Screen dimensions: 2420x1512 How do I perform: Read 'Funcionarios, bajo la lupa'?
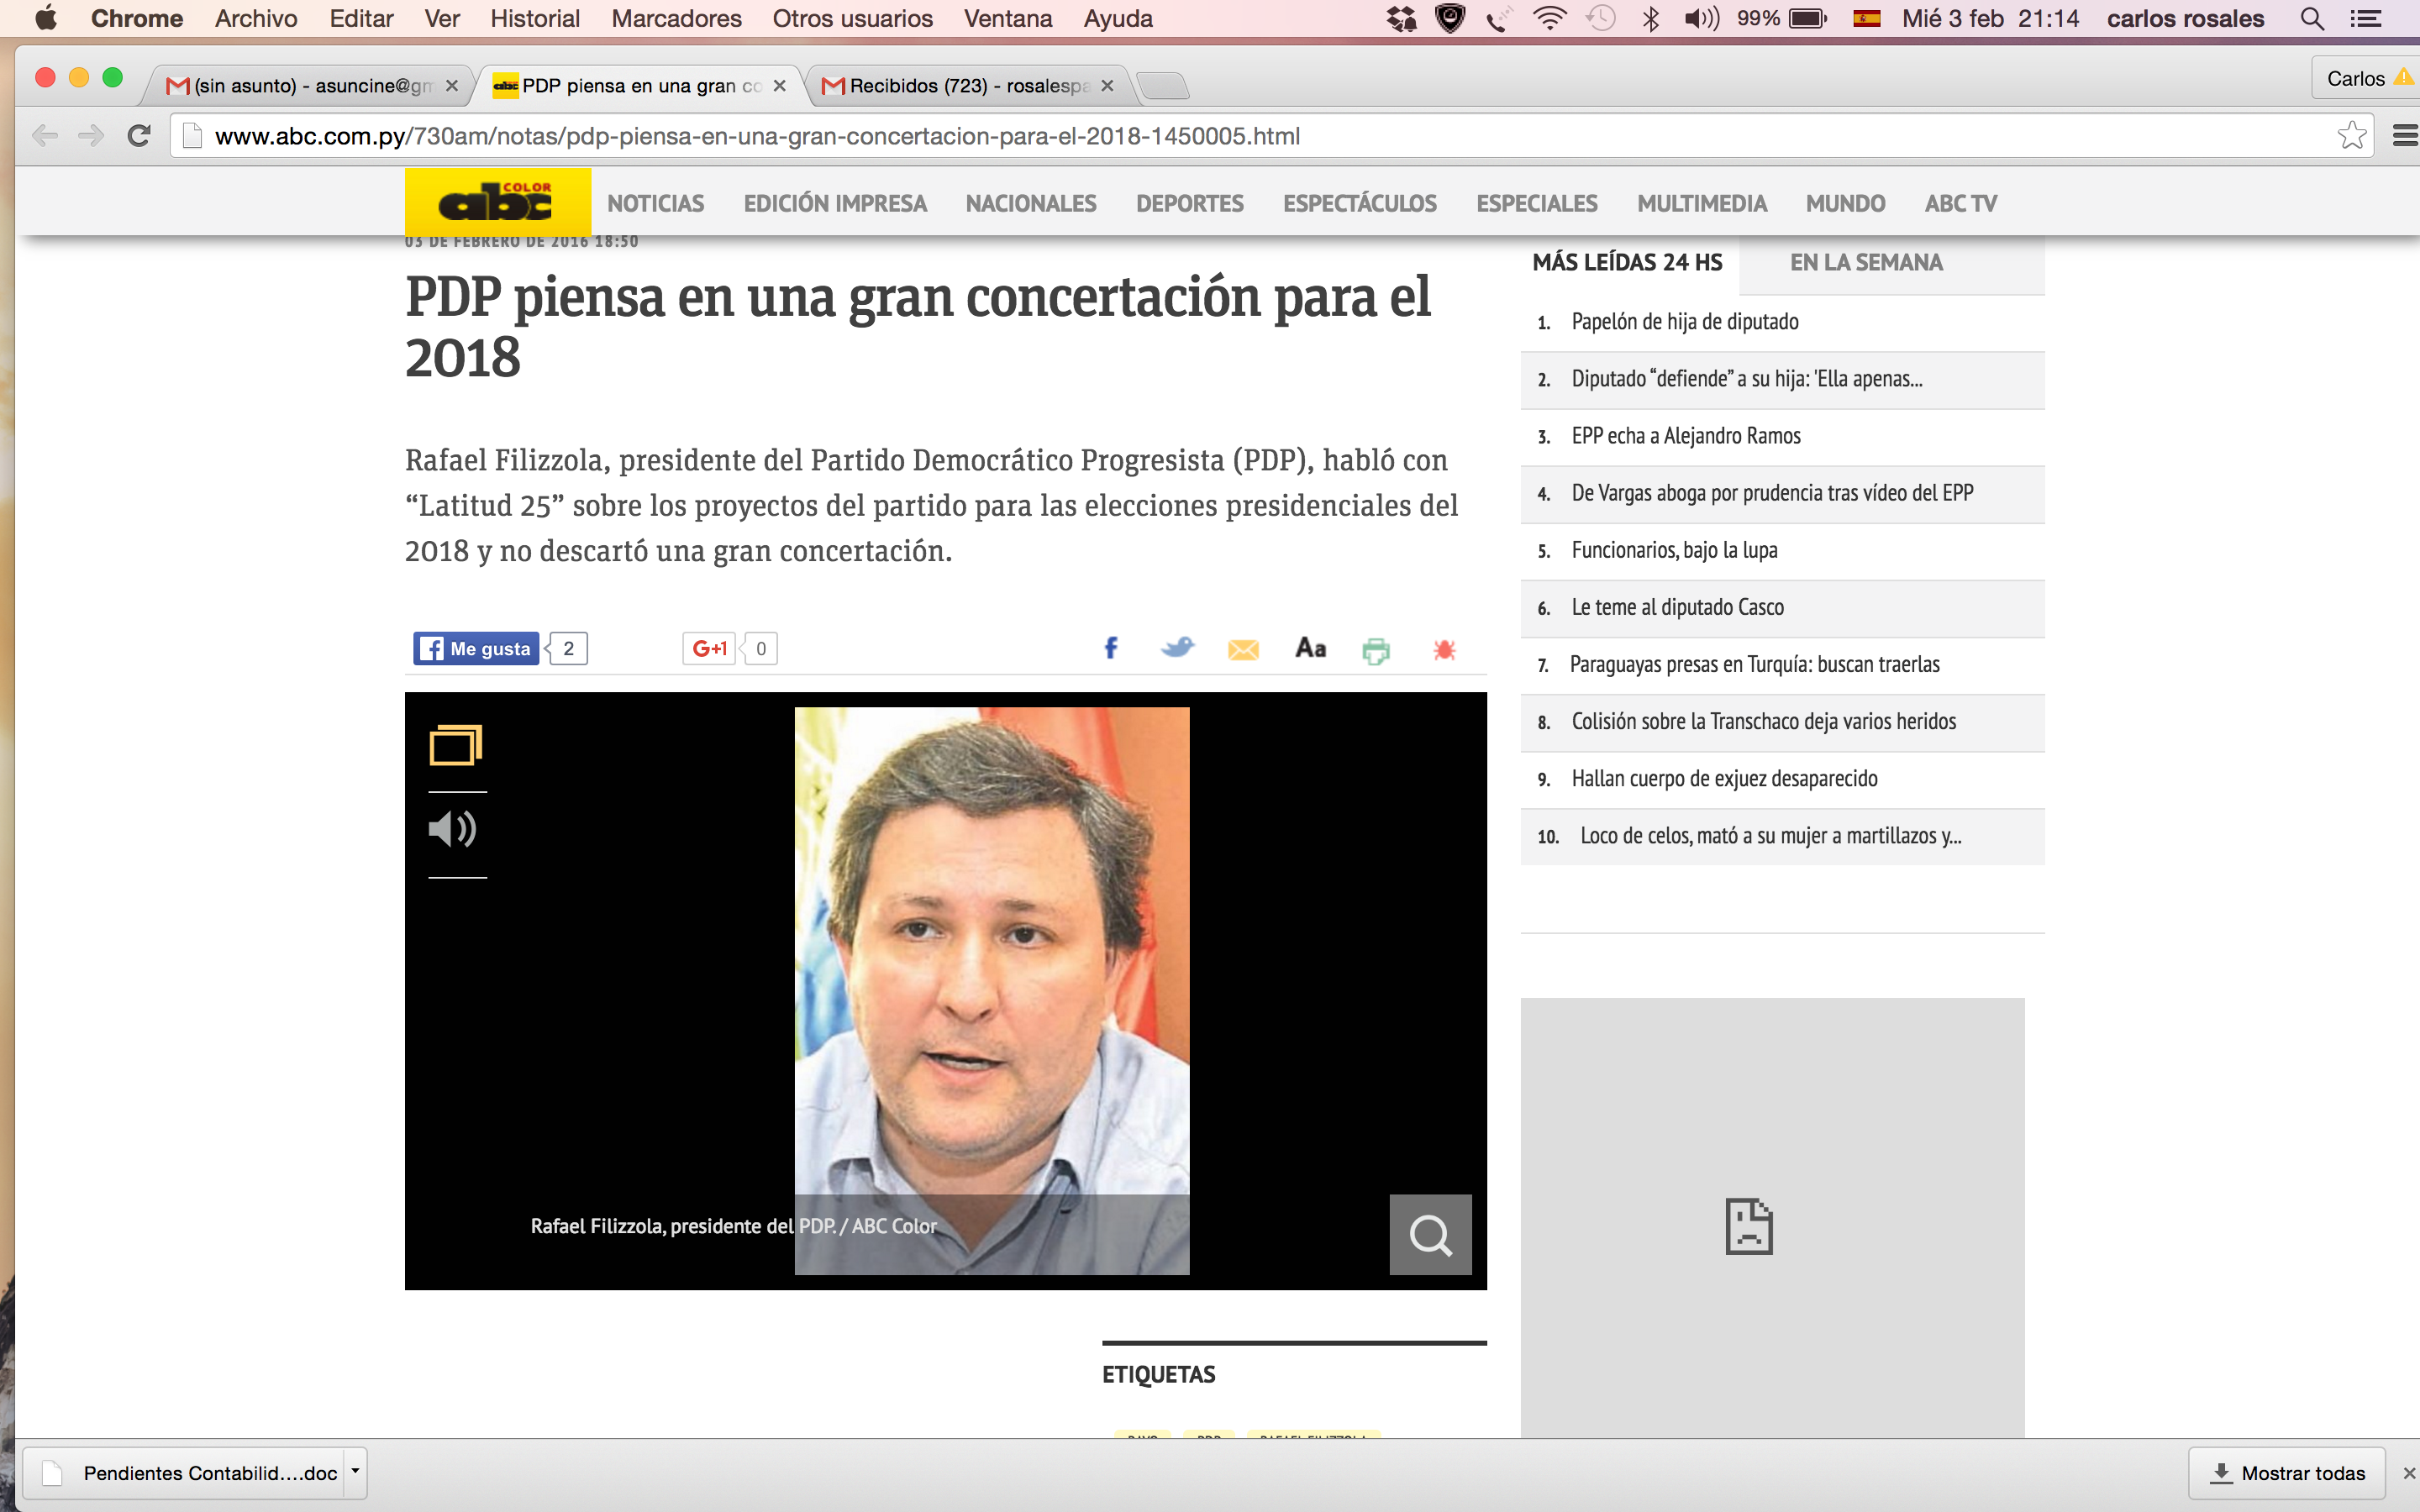coord(1674,550)
